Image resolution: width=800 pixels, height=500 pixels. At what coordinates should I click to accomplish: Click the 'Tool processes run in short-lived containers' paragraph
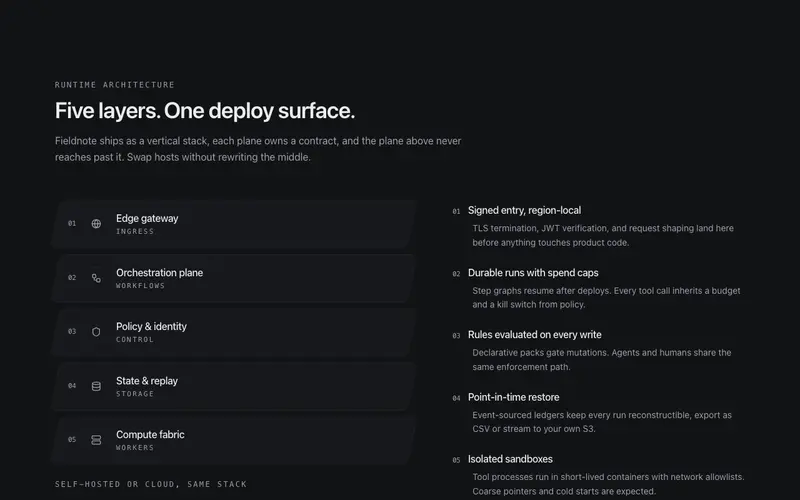(x=608, y=484)
